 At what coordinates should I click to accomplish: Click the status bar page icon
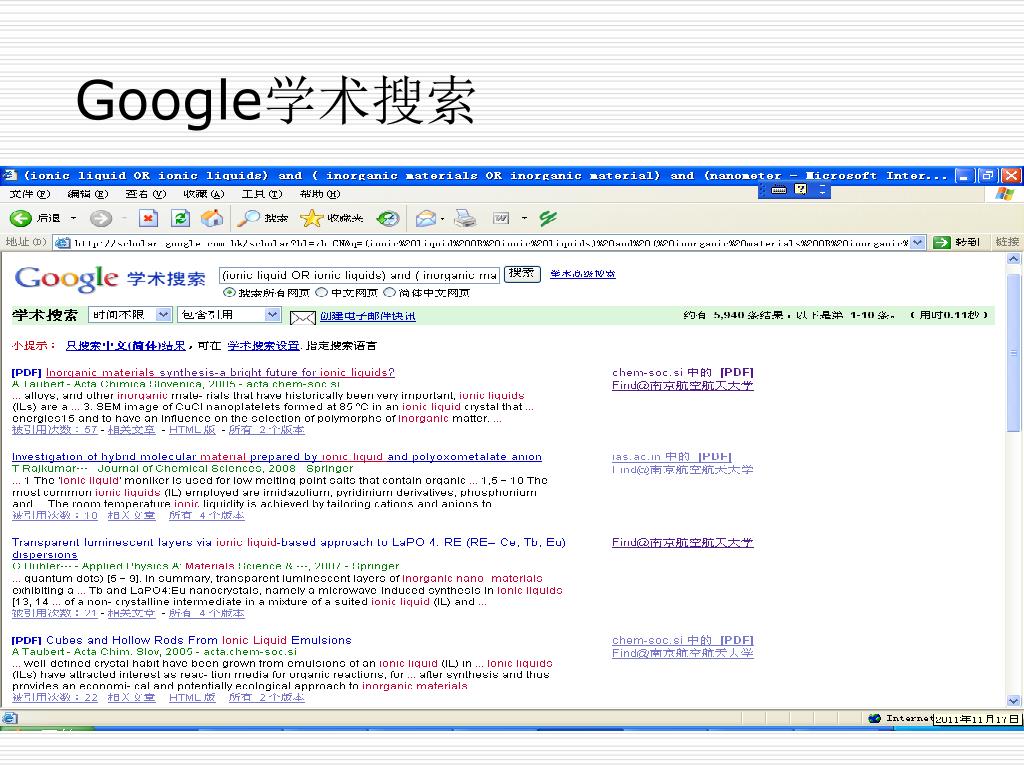tap(10, 718)
